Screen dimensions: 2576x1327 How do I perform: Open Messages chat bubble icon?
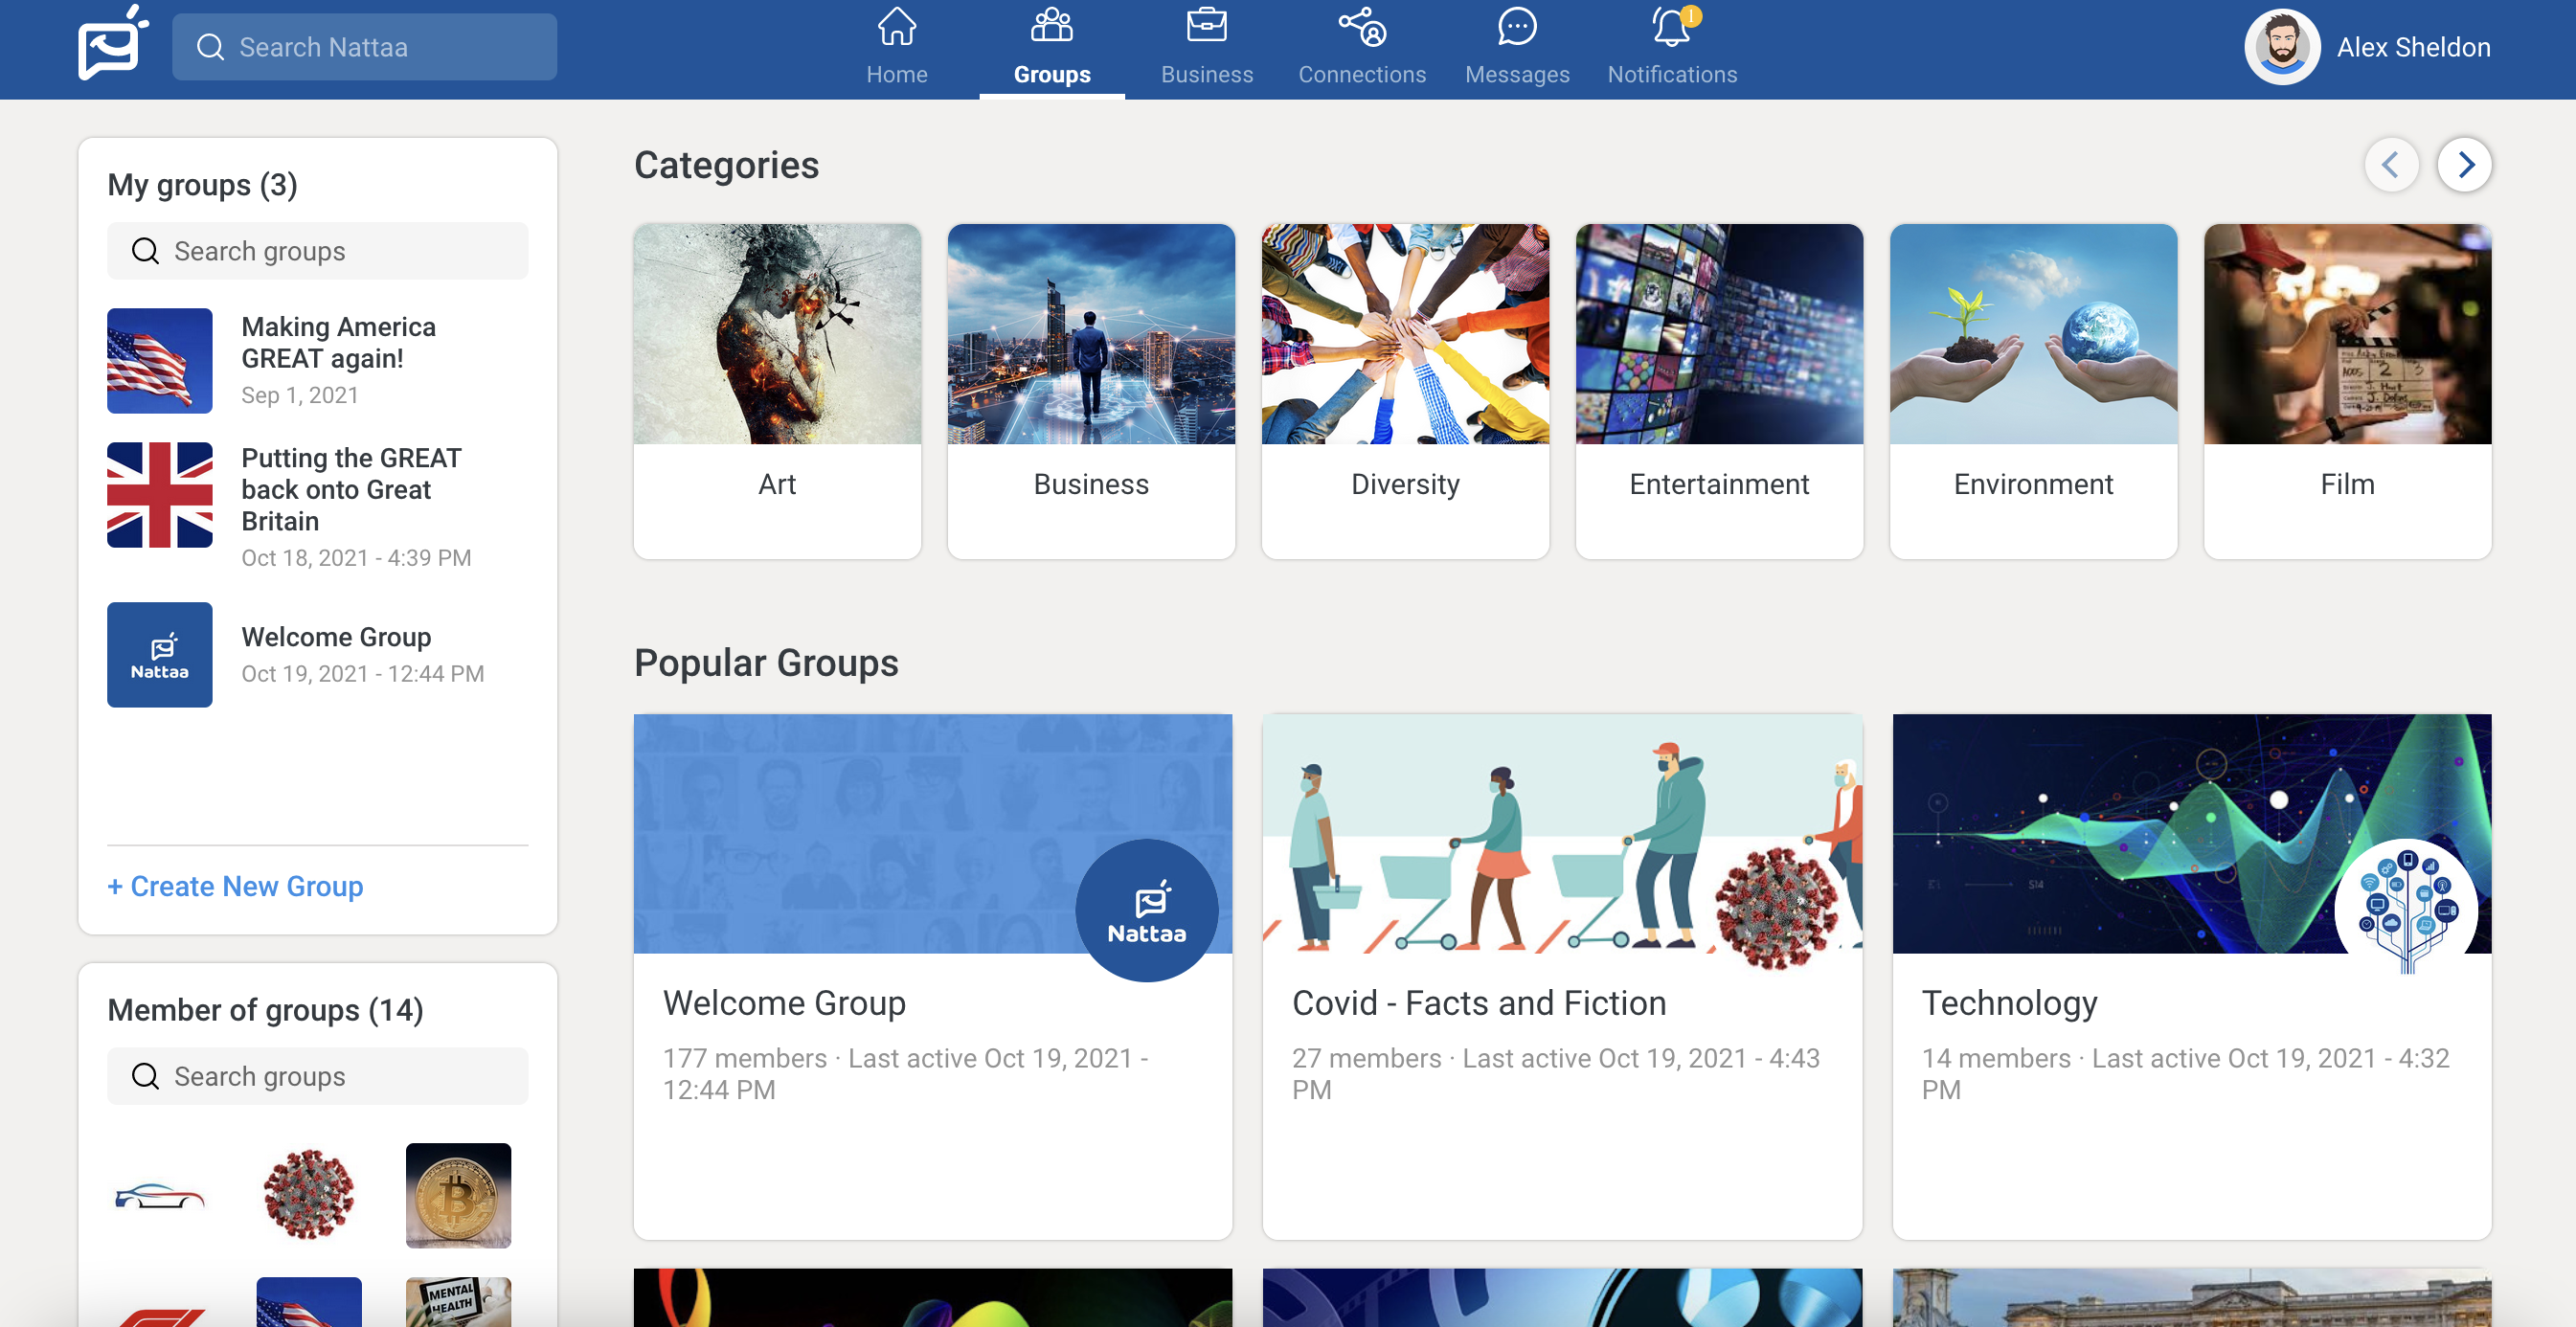coord(1517,27)
